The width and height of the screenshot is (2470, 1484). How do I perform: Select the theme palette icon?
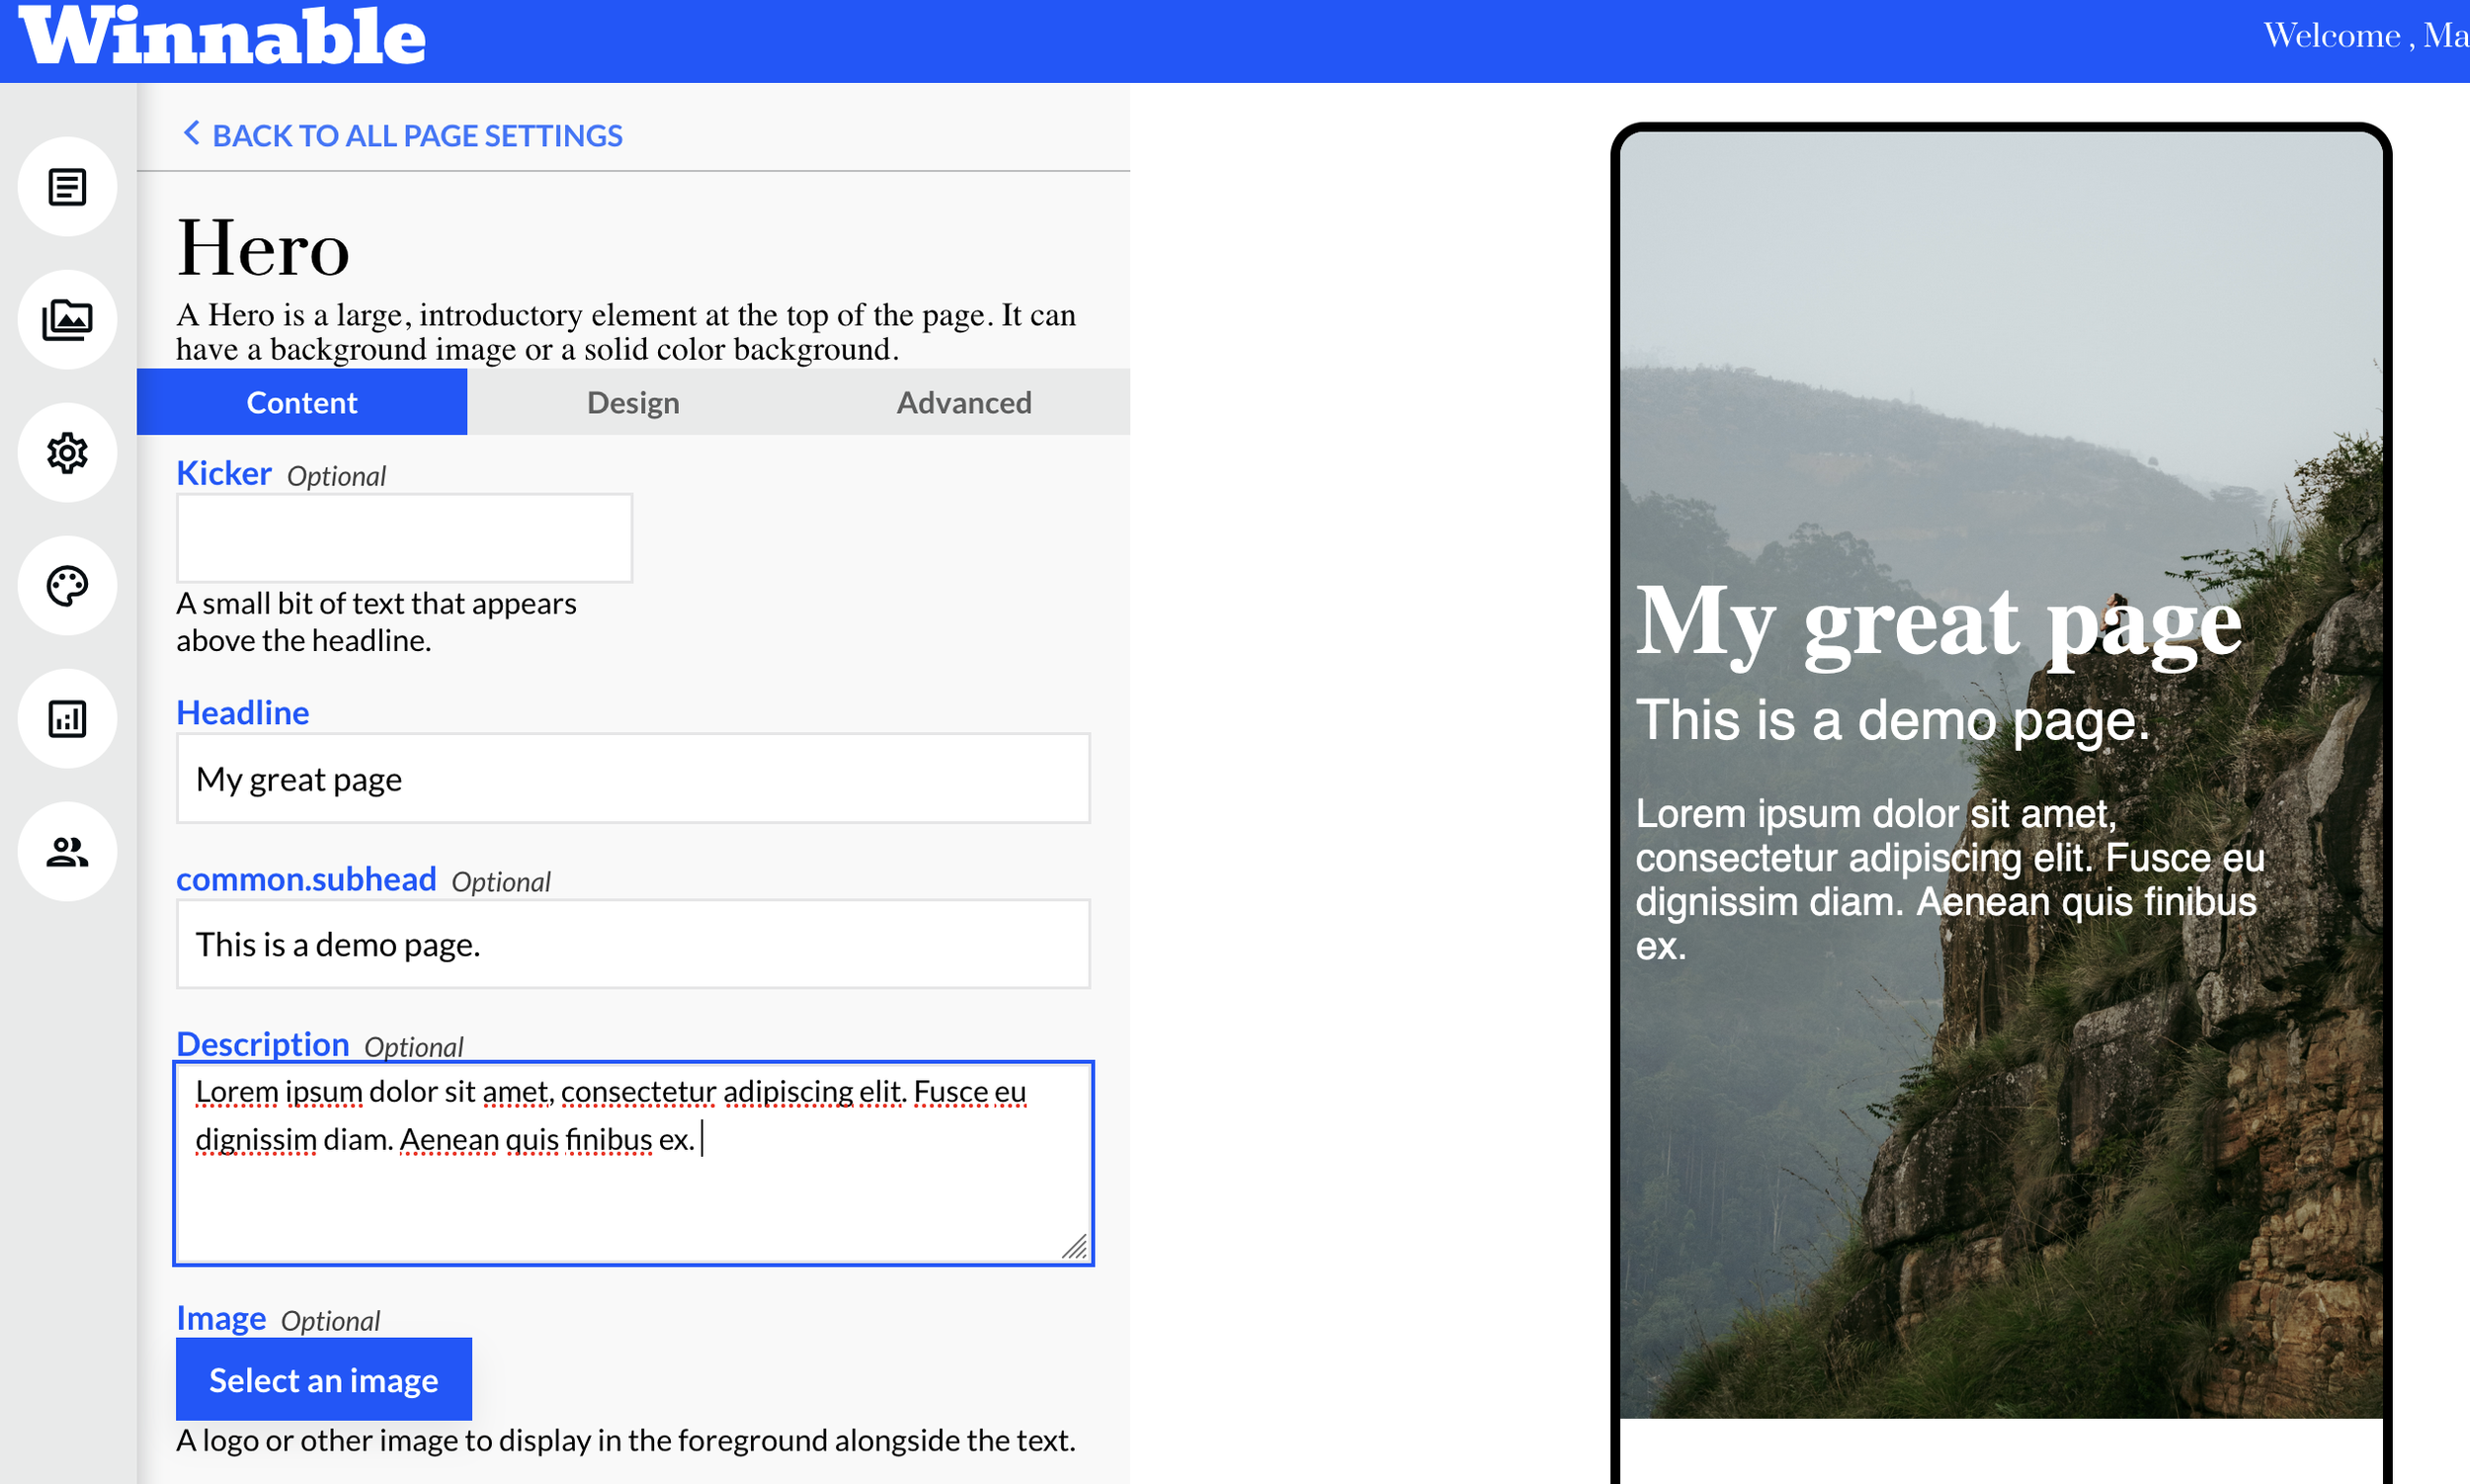[67, 586]
